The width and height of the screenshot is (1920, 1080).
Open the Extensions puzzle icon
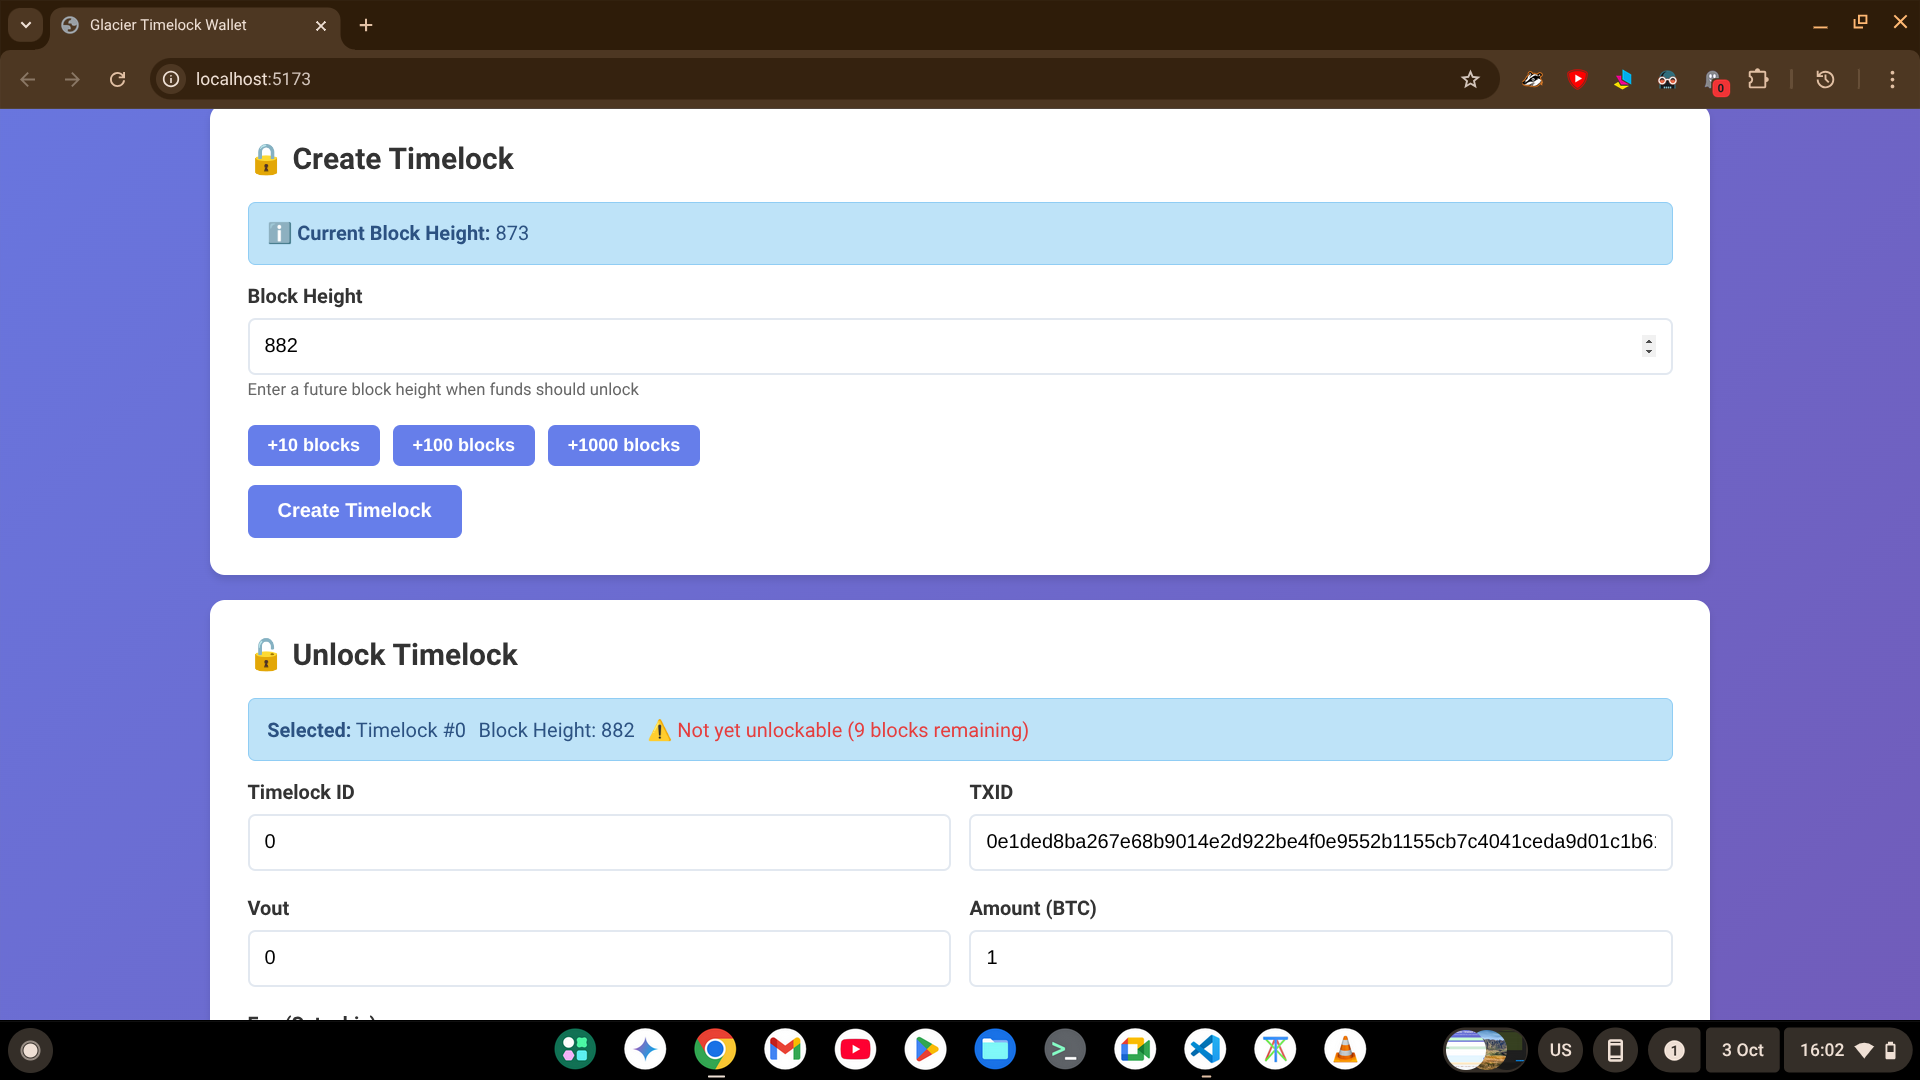(x=1758, y=79)
